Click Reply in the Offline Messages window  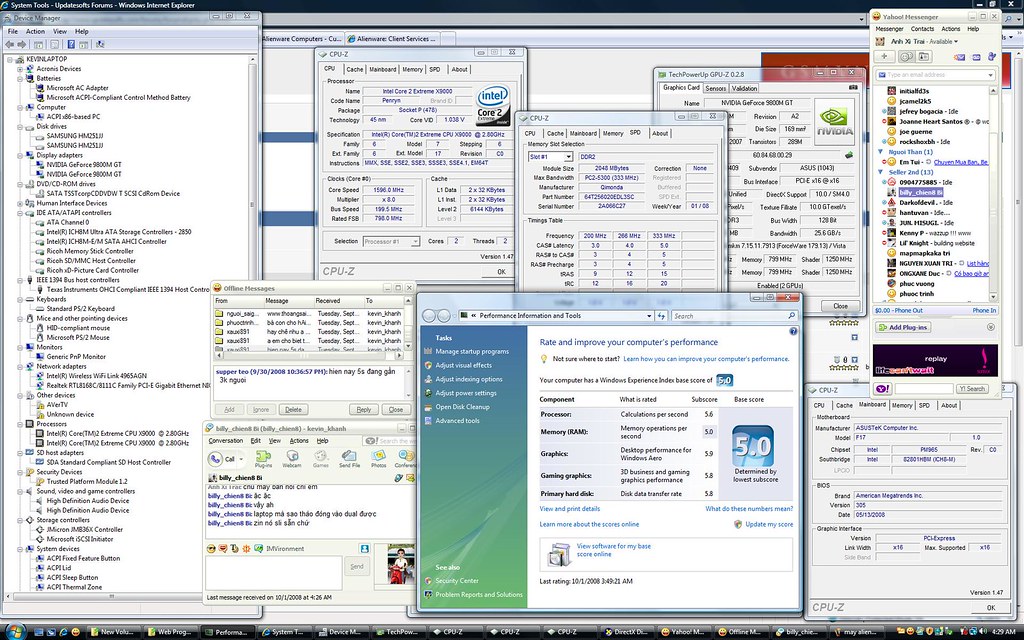364,409
